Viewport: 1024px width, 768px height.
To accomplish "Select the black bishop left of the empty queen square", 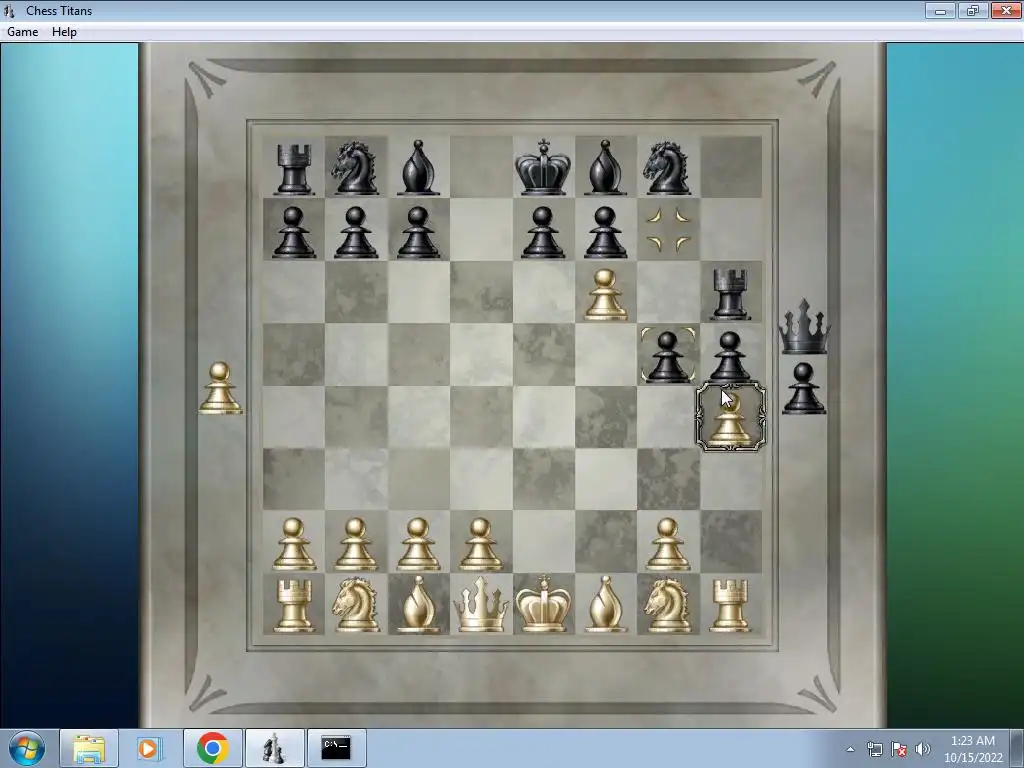I will coord(418,168).
